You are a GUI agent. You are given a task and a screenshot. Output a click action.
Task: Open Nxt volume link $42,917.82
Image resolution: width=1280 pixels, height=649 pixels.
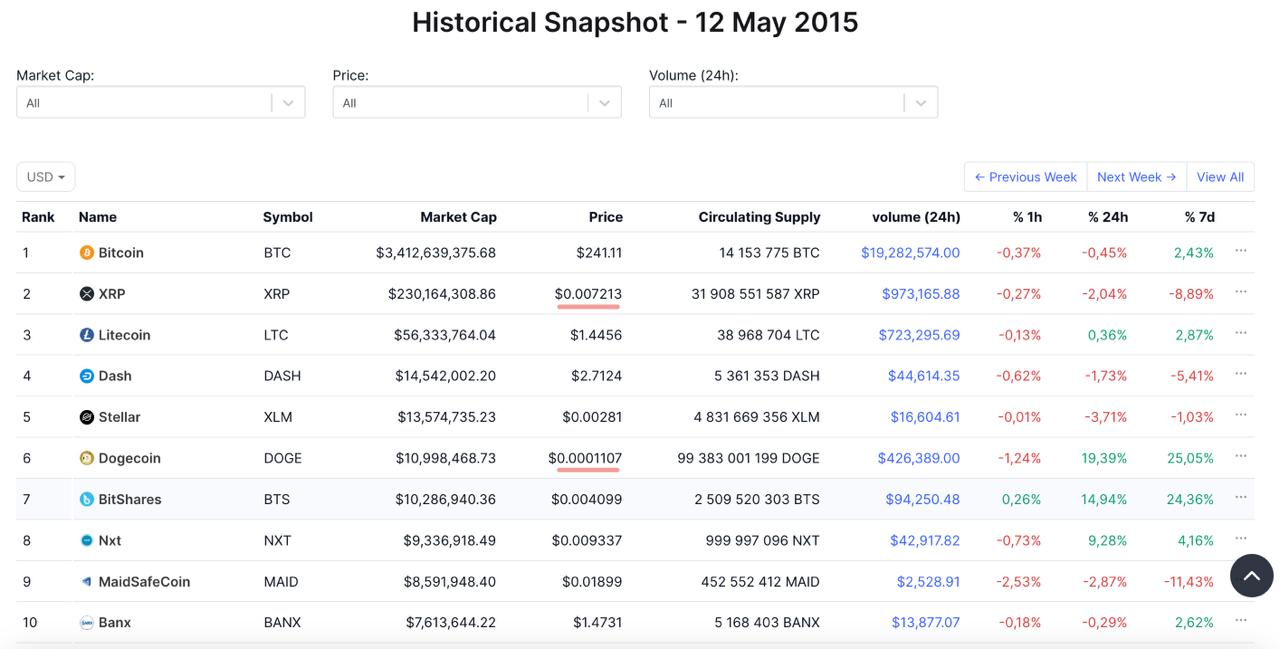925,540
